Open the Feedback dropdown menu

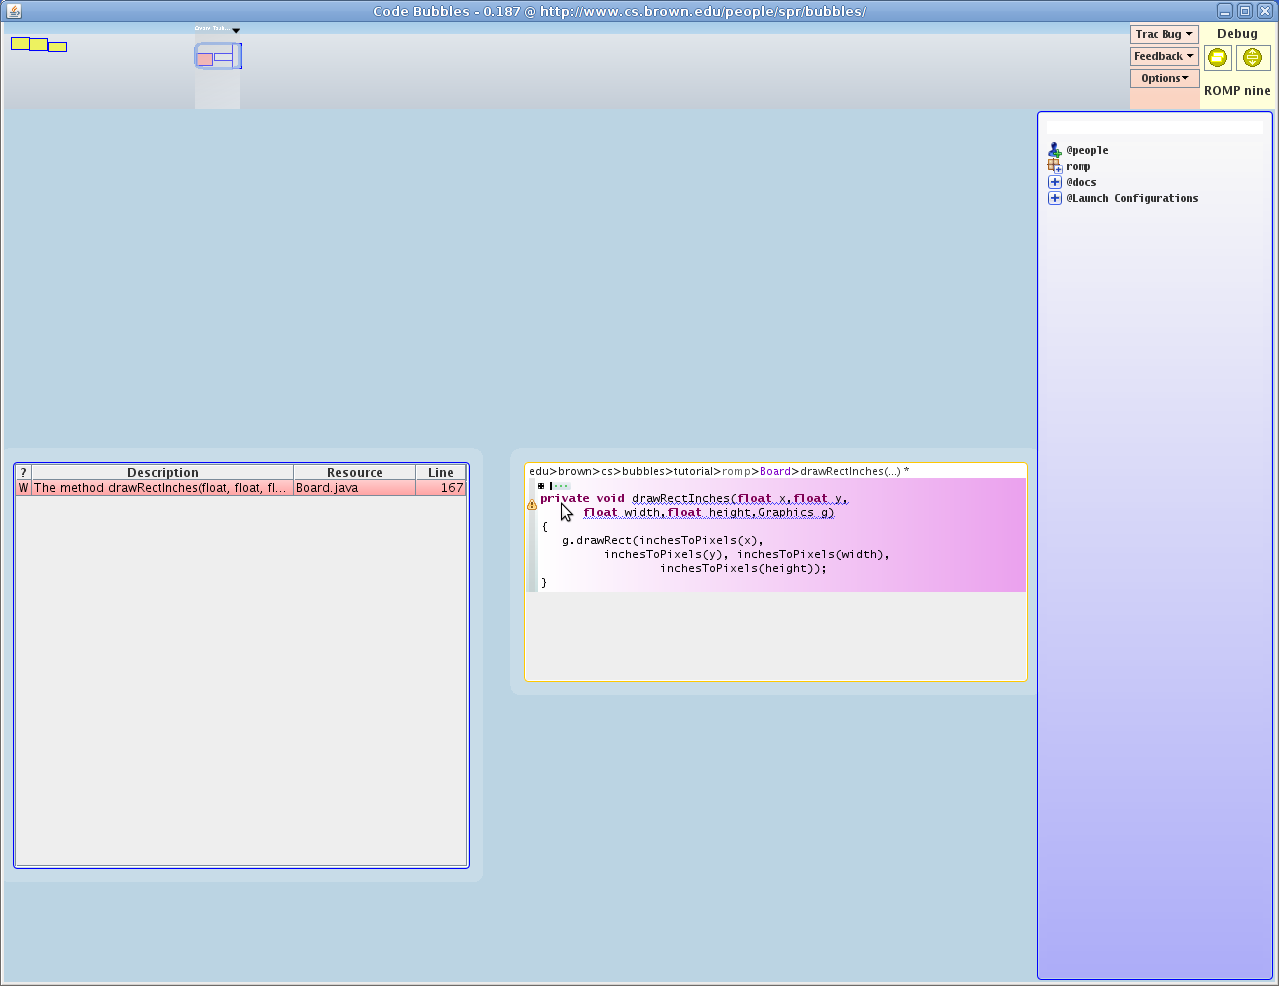(1164, 56)
